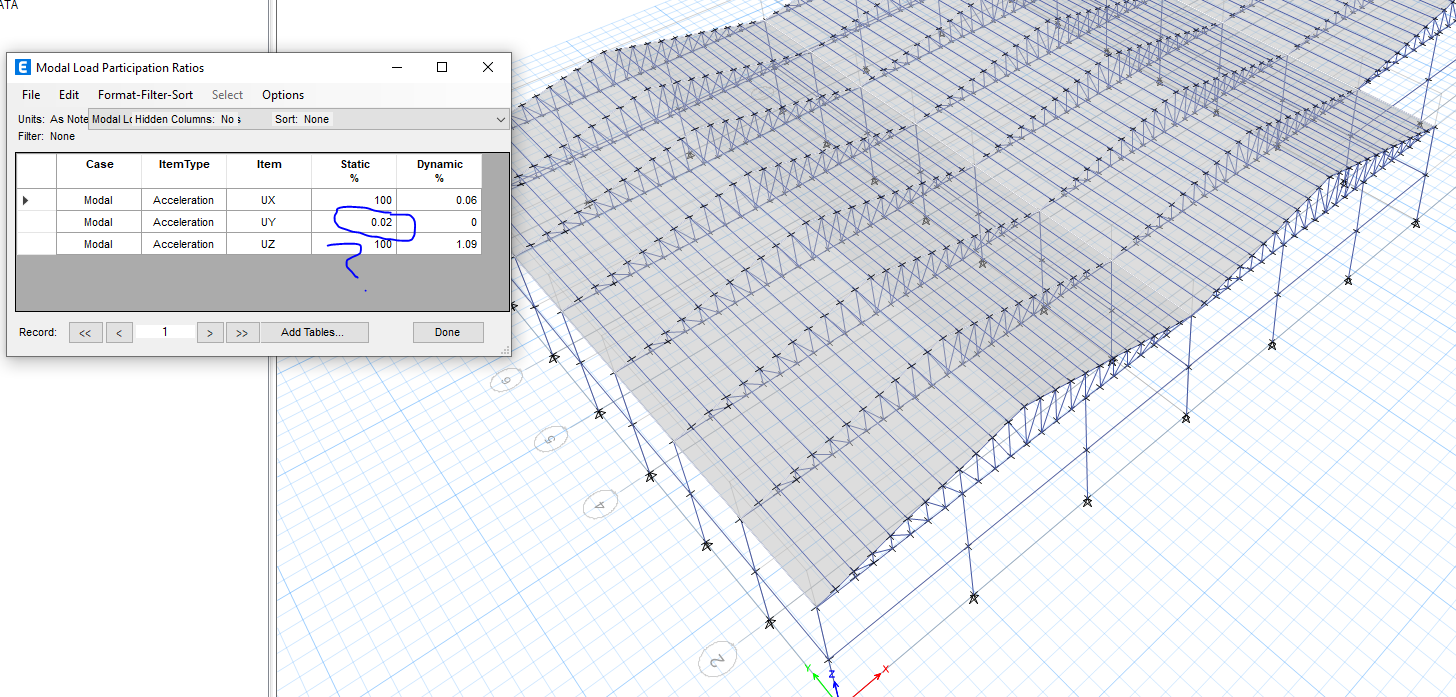The width and height of the screenshot is (1456, 697).
Task: Open the Options menu
Action: coord(283,95)
